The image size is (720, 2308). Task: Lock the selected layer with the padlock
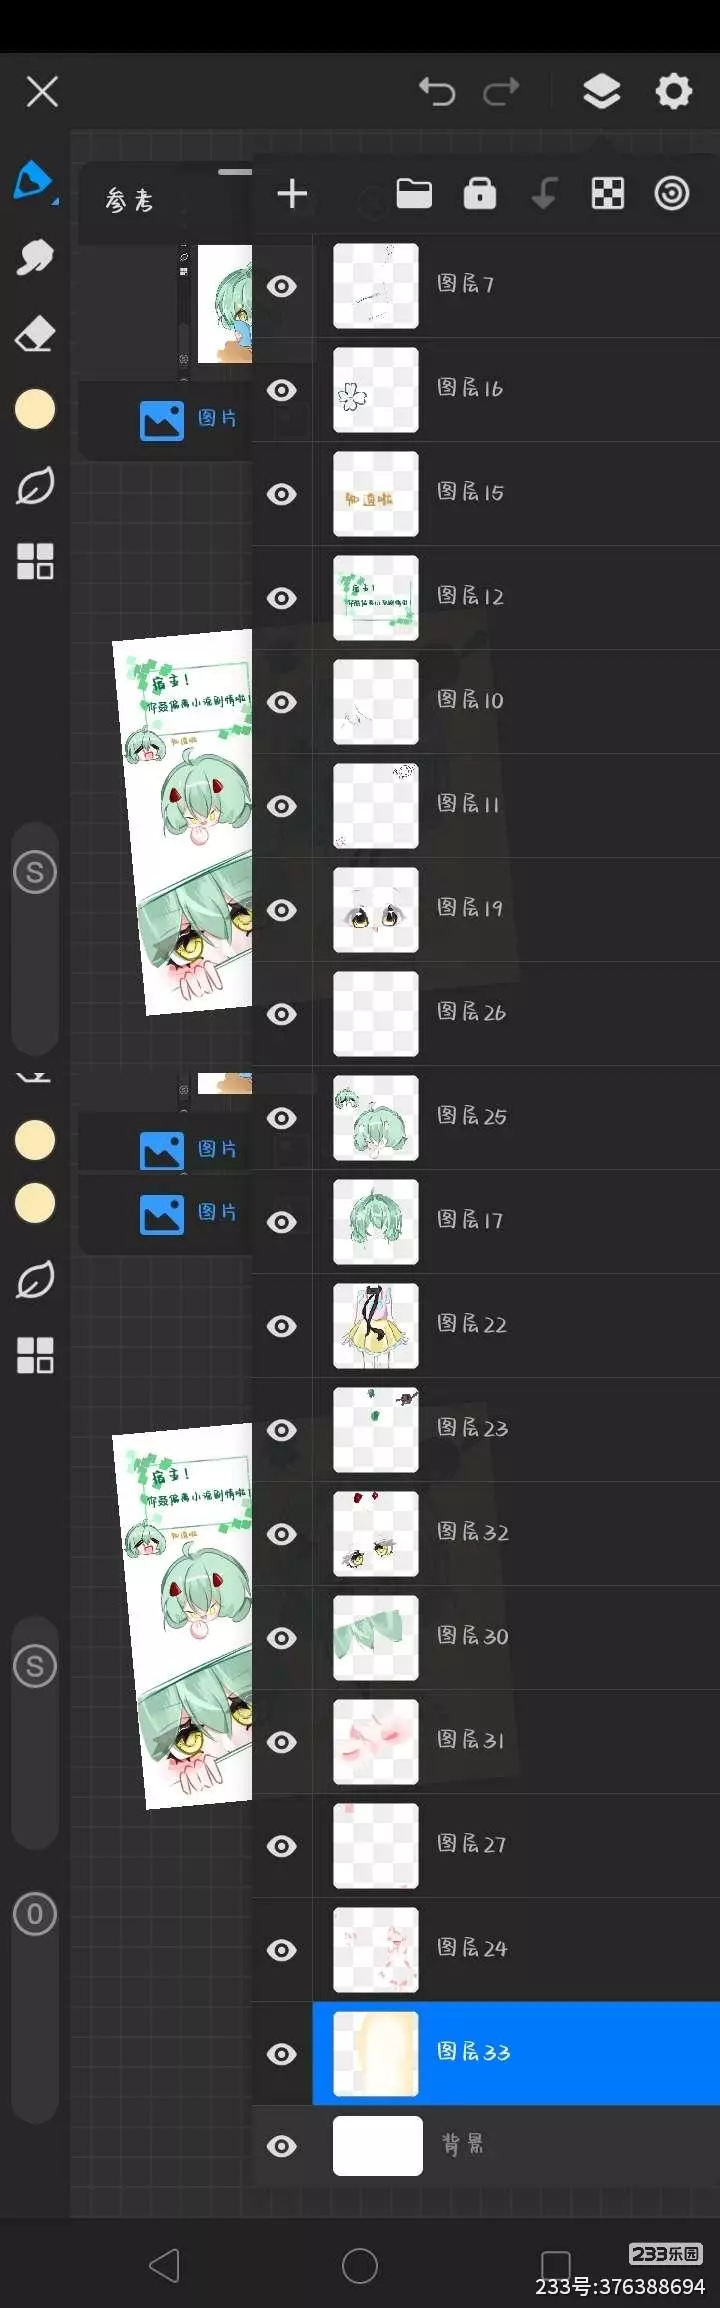pyautogui.click(x=480, y=193)
